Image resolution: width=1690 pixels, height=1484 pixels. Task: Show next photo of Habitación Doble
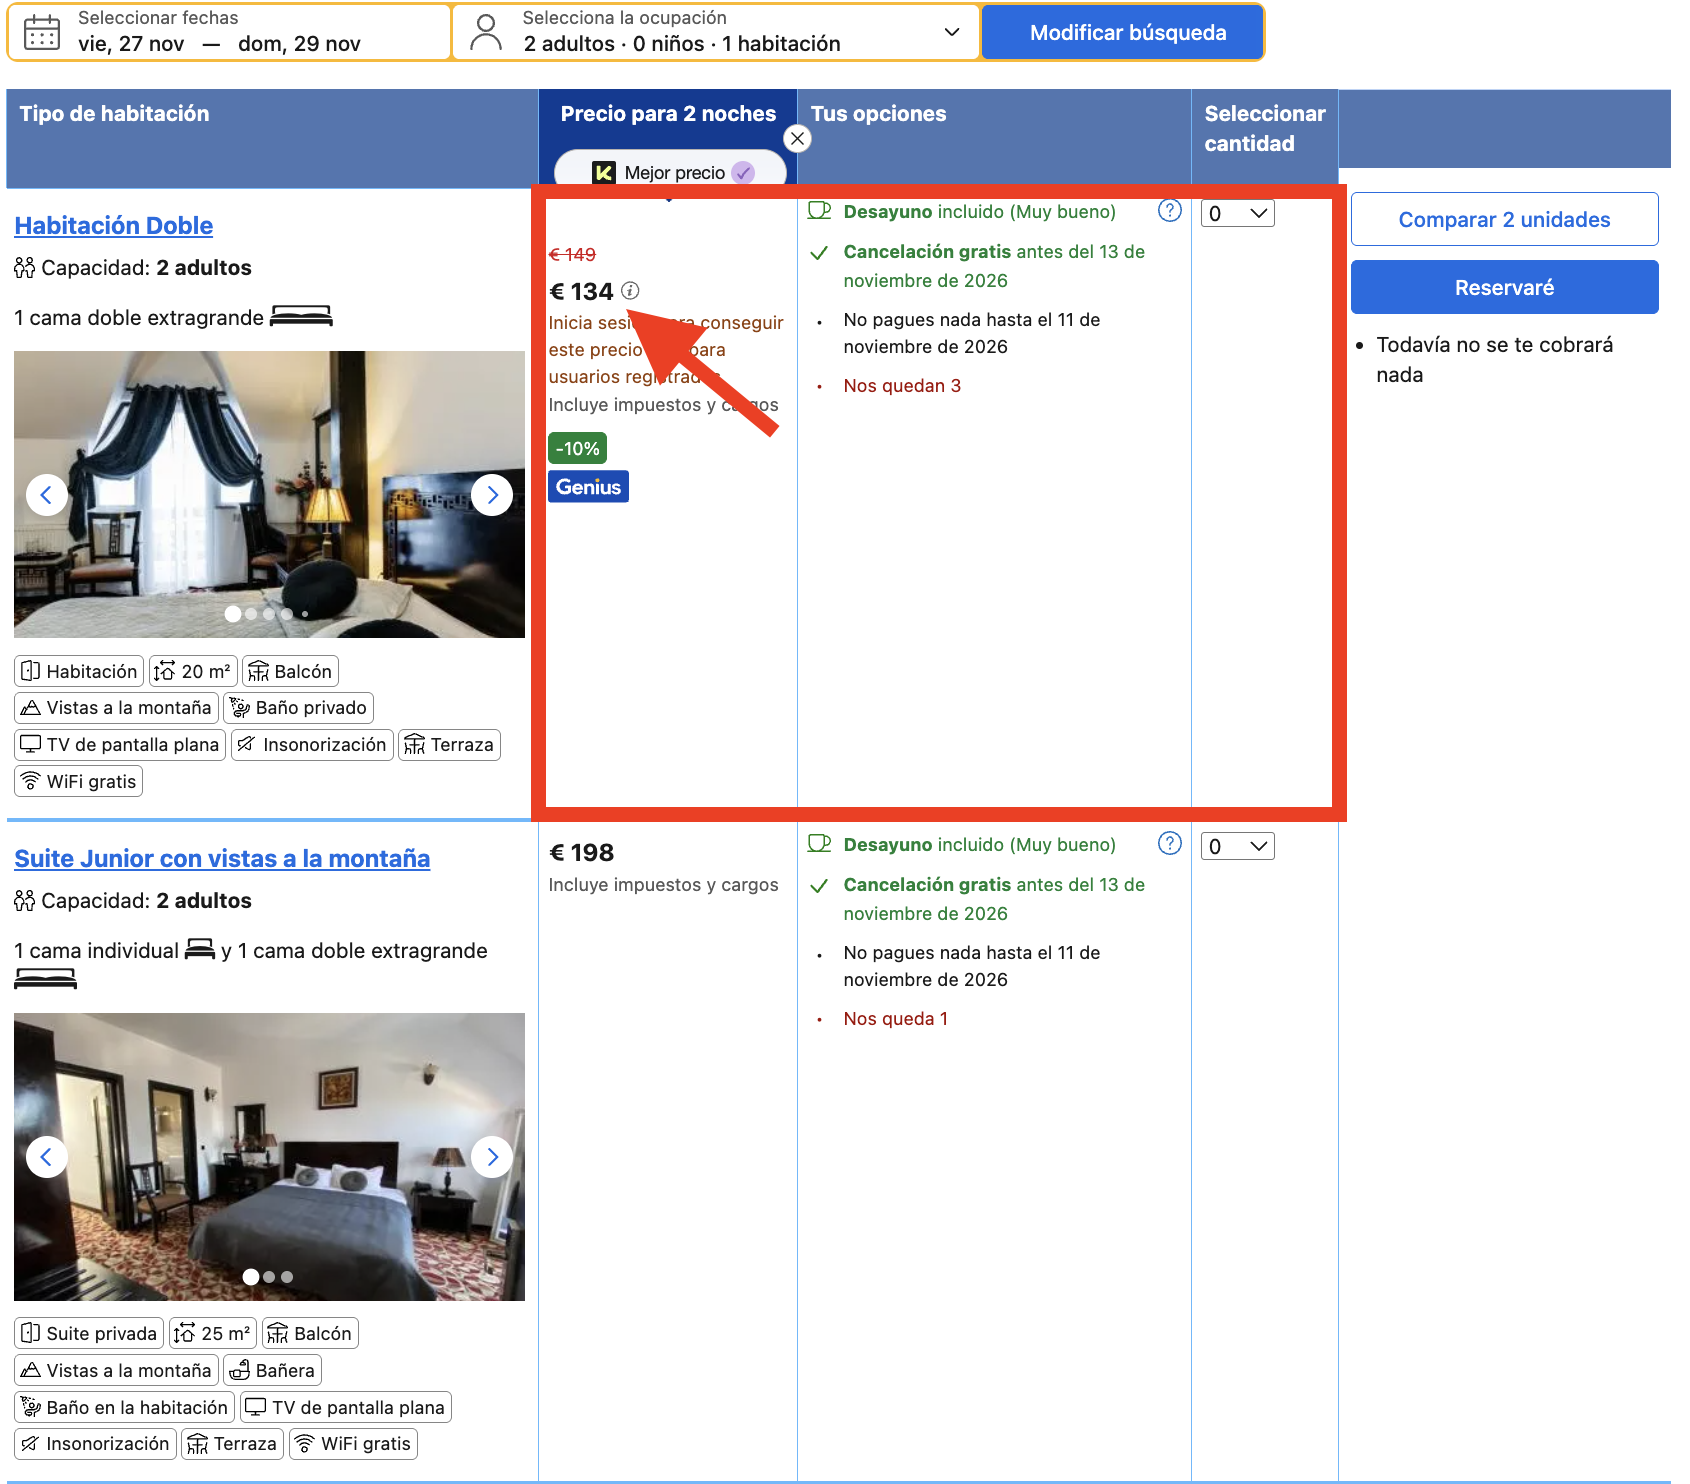(x=492, y=494)
